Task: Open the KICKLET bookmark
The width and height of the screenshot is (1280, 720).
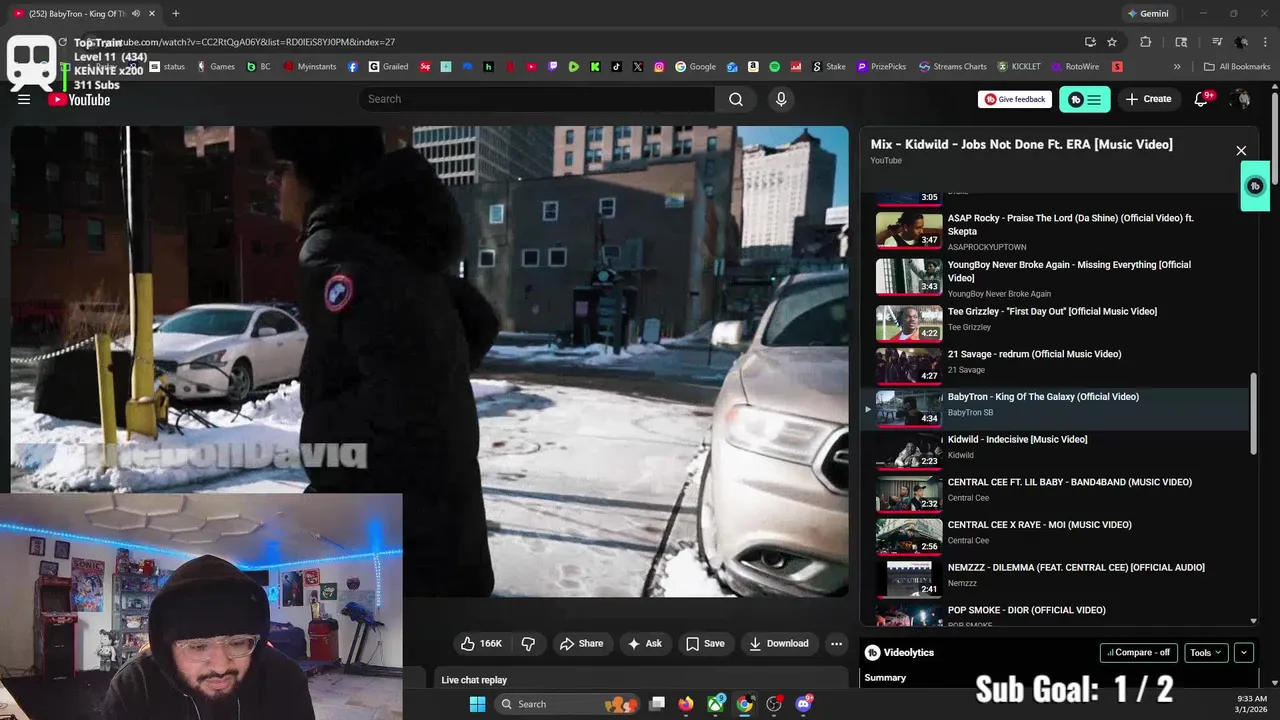Action: point(1018,67)
